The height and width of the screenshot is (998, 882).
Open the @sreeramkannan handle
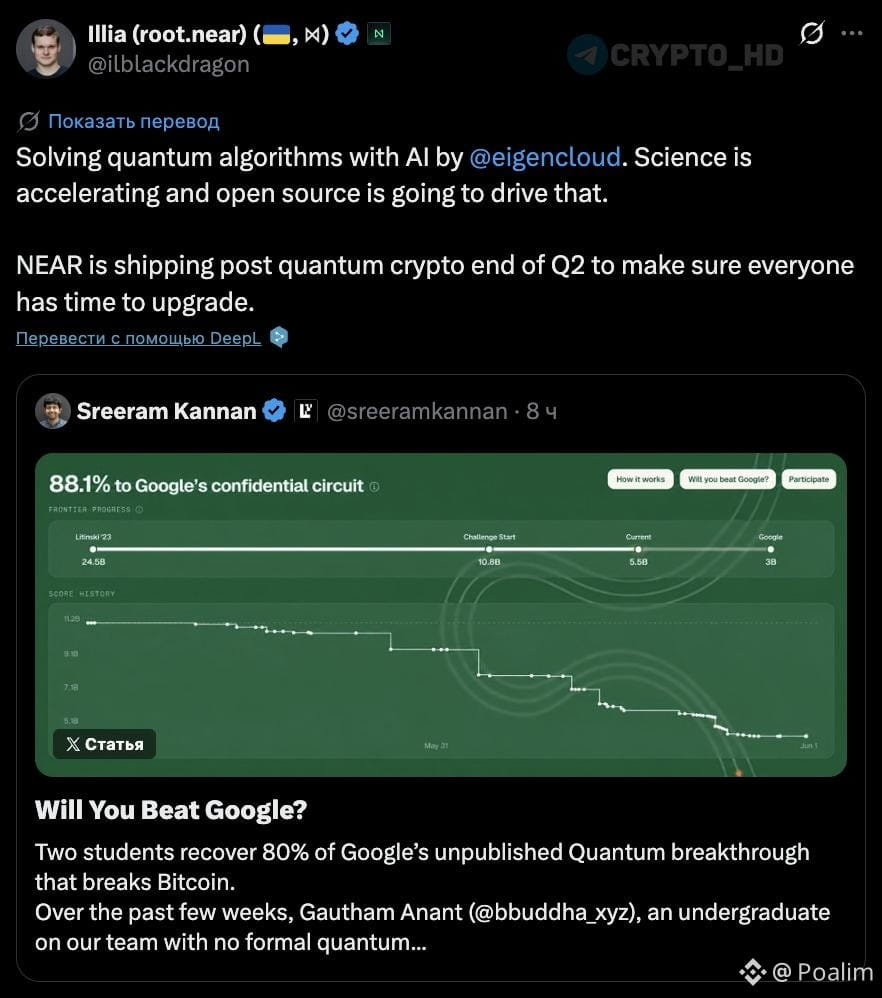coord(417,411)
